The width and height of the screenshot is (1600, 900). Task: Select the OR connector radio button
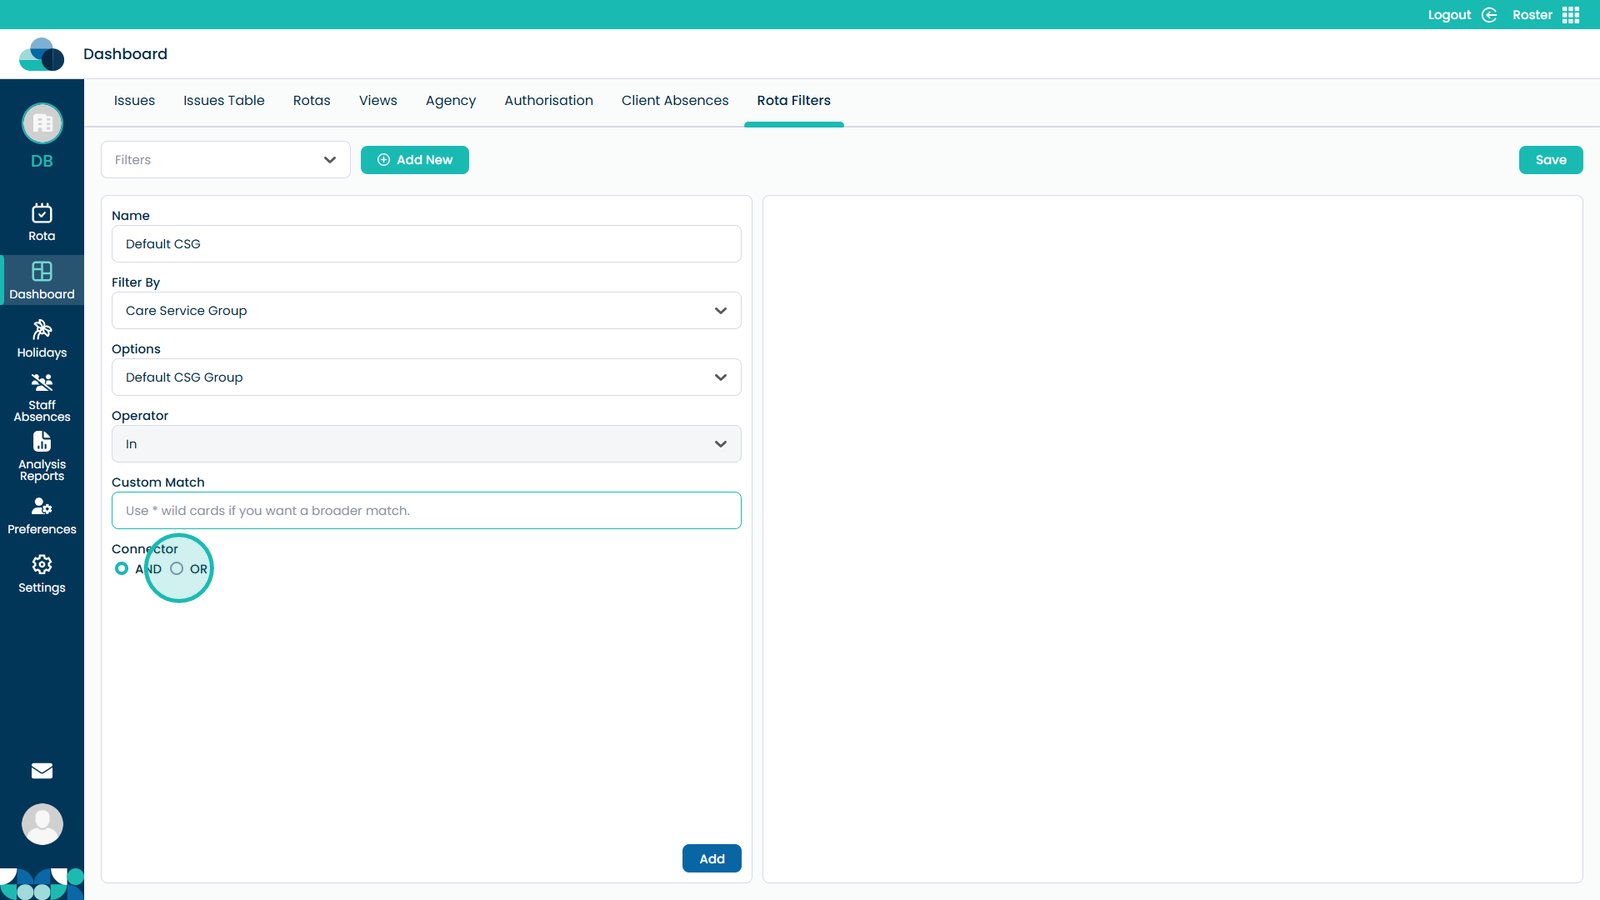tap(177, 569)
